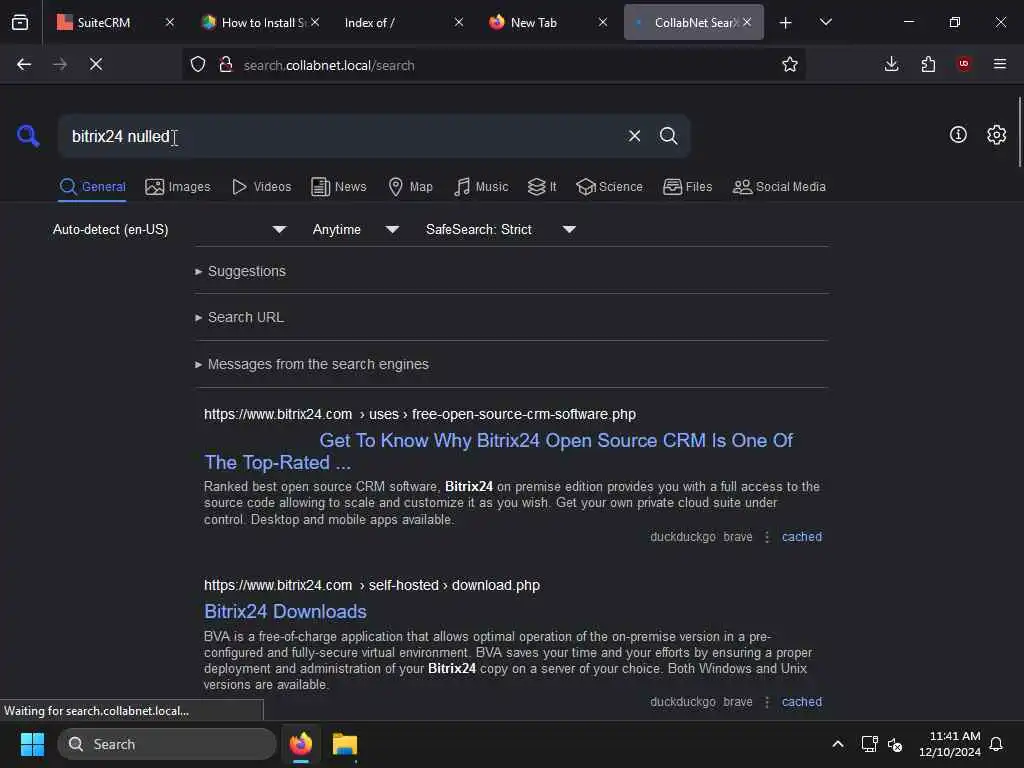The height and width of the screenshot is (768, 1024).
Task: Click the uBlock Origin extension icon
Action: (964, 64)
